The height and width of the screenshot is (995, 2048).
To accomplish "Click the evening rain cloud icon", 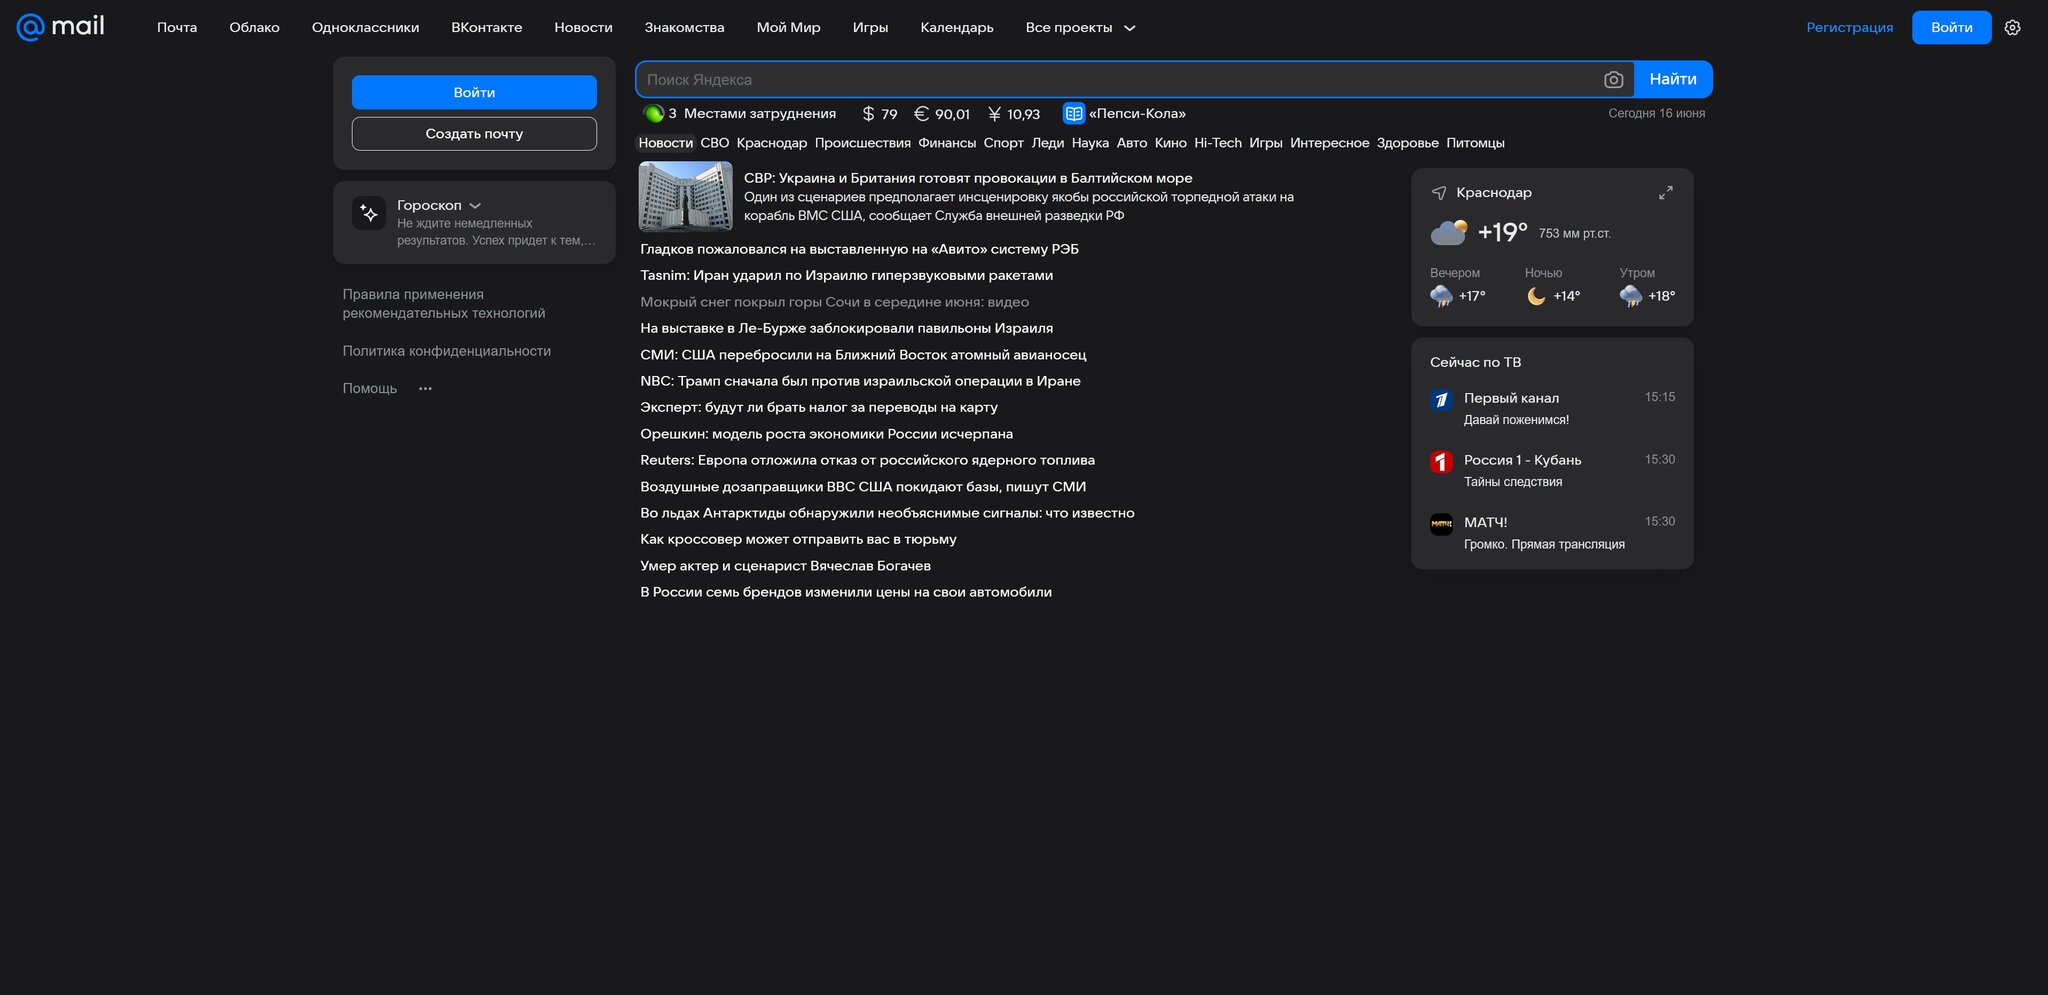I will (x=1441, y=296).
